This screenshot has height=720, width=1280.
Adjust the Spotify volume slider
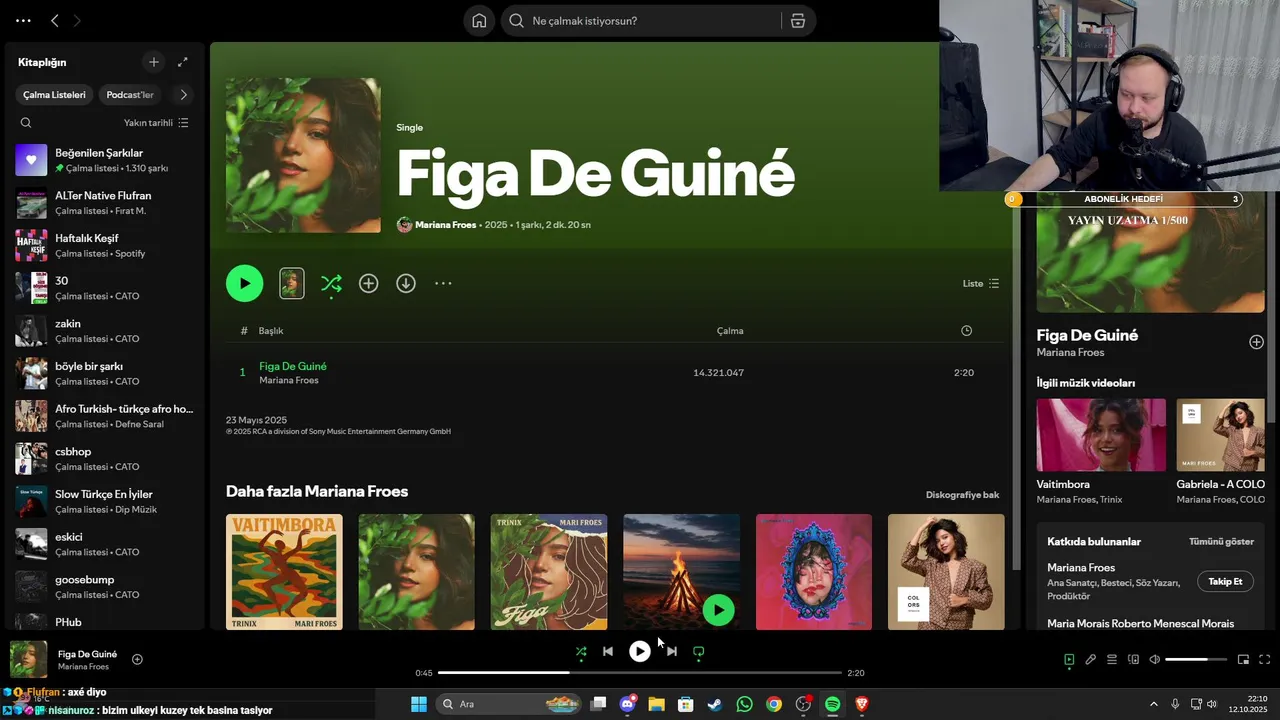[x=1196, y=660]
